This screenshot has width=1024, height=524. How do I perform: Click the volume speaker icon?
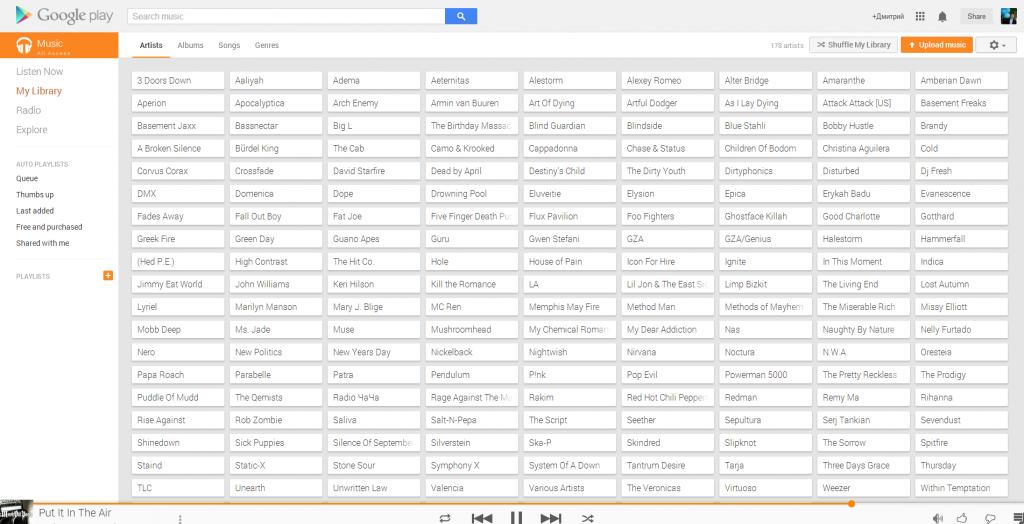tap(938, 518)
